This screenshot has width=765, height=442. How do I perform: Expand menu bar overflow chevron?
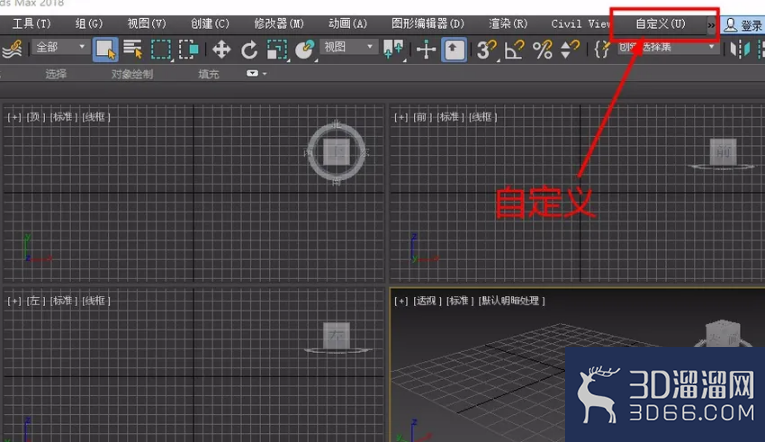(711, 24)
